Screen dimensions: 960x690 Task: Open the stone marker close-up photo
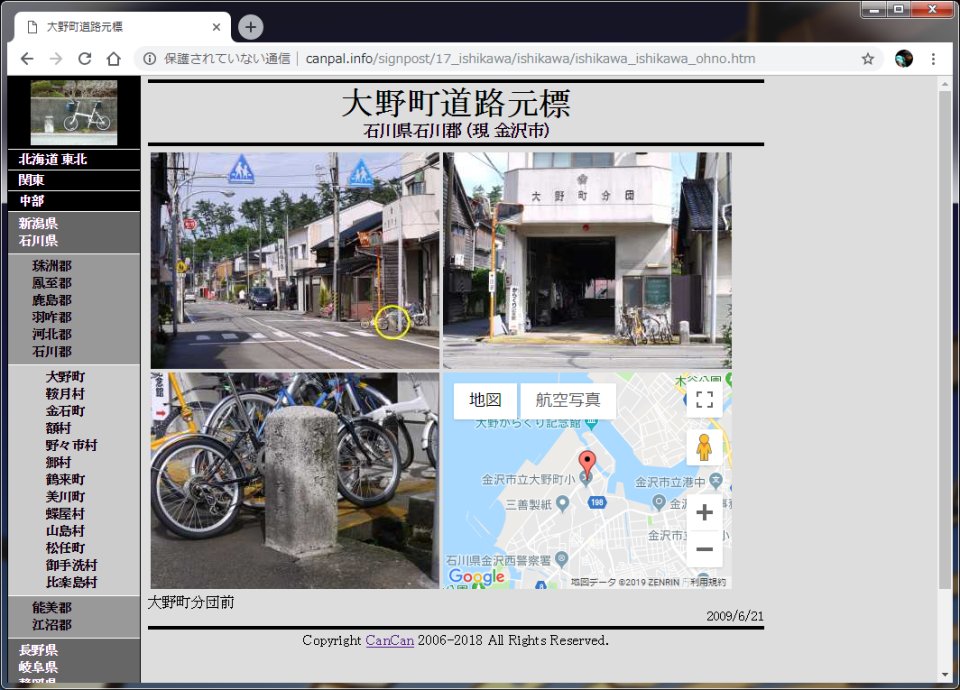(295, 481)
